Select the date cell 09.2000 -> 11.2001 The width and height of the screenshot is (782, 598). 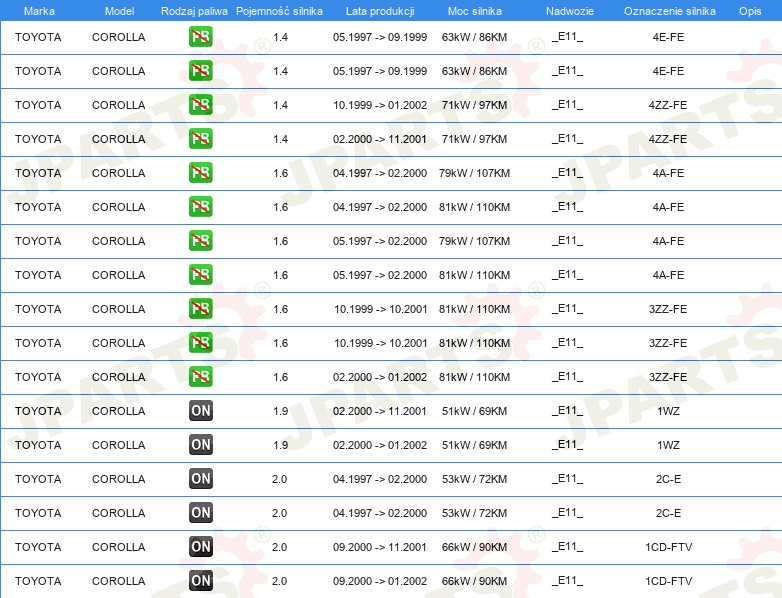coord(380,547)
